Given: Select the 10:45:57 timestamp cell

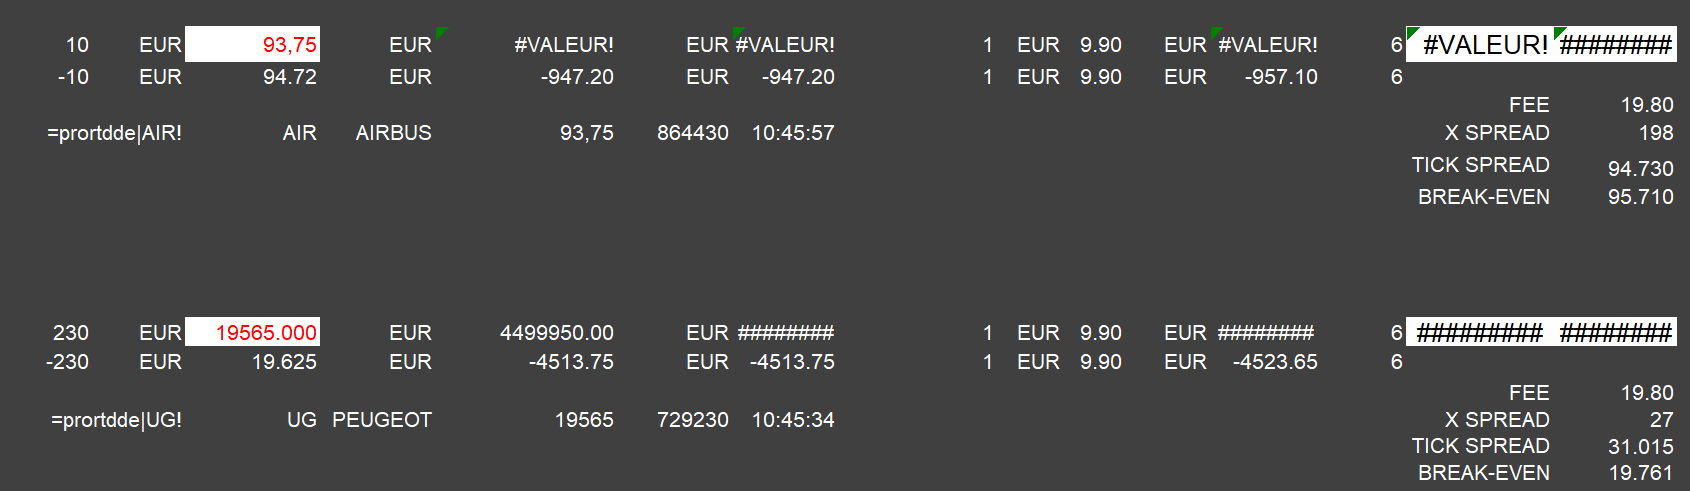Looking at the screenshot, I should click(x=793, y=133).
